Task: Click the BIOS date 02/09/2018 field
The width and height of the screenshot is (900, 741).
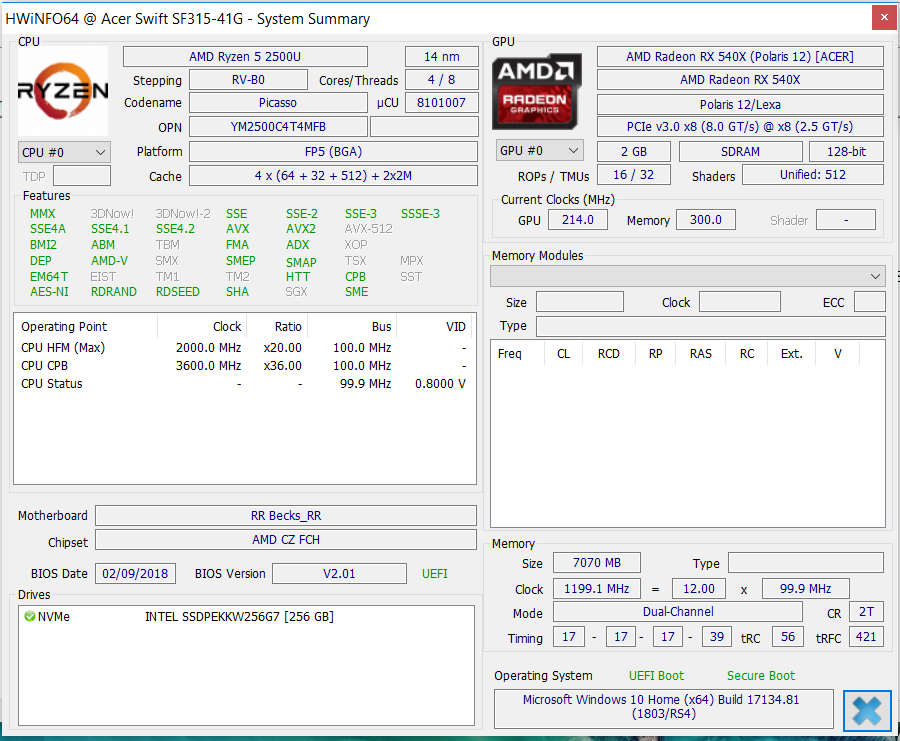Action: click(135, 573)
